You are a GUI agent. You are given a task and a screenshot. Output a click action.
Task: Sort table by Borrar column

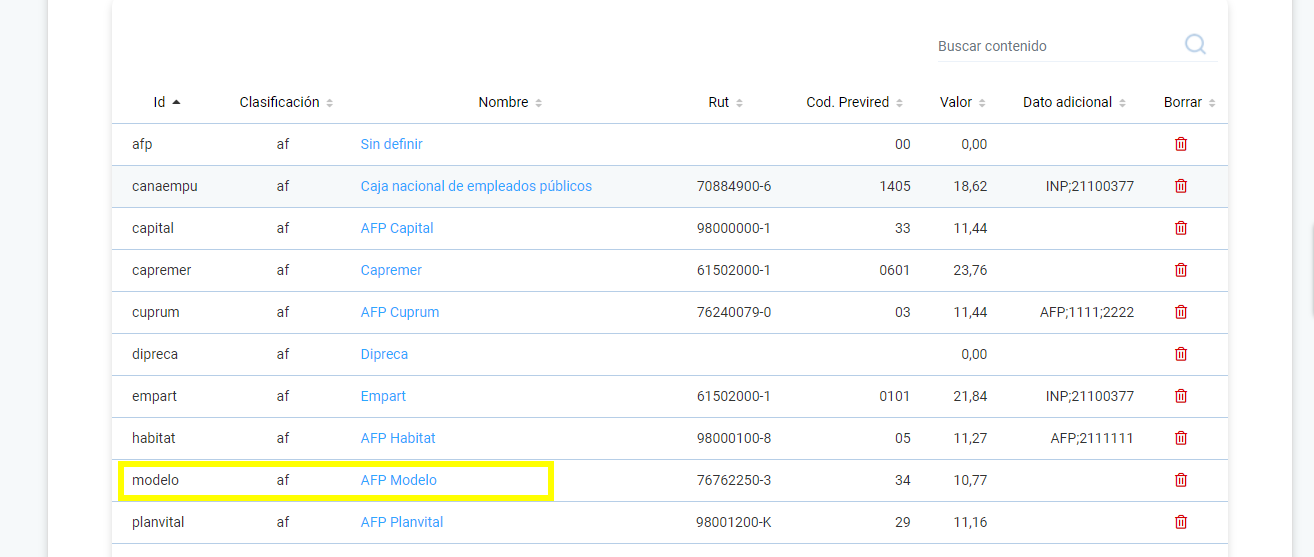(1189, 102)
